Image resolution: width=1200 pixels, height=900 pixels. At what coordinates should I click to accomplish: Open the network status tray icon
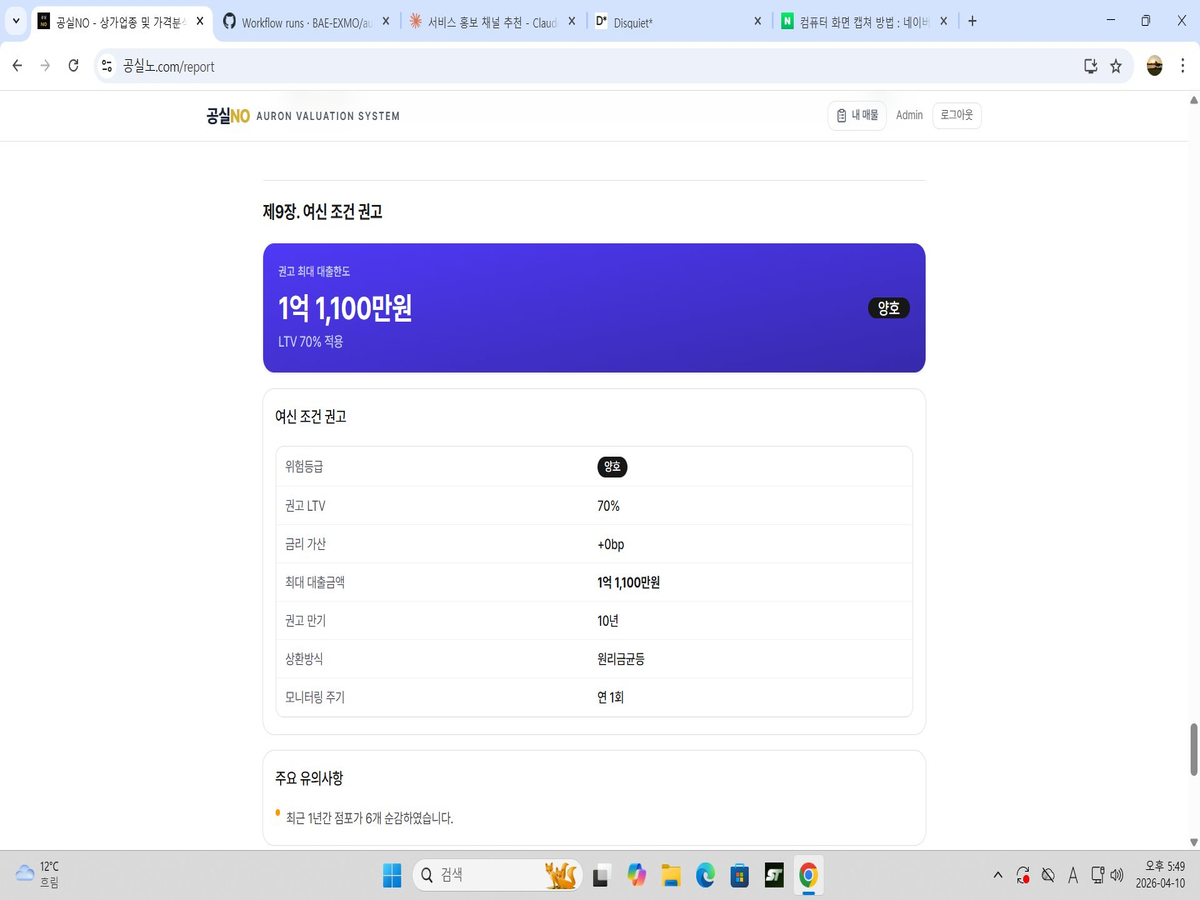point(1097,875)
